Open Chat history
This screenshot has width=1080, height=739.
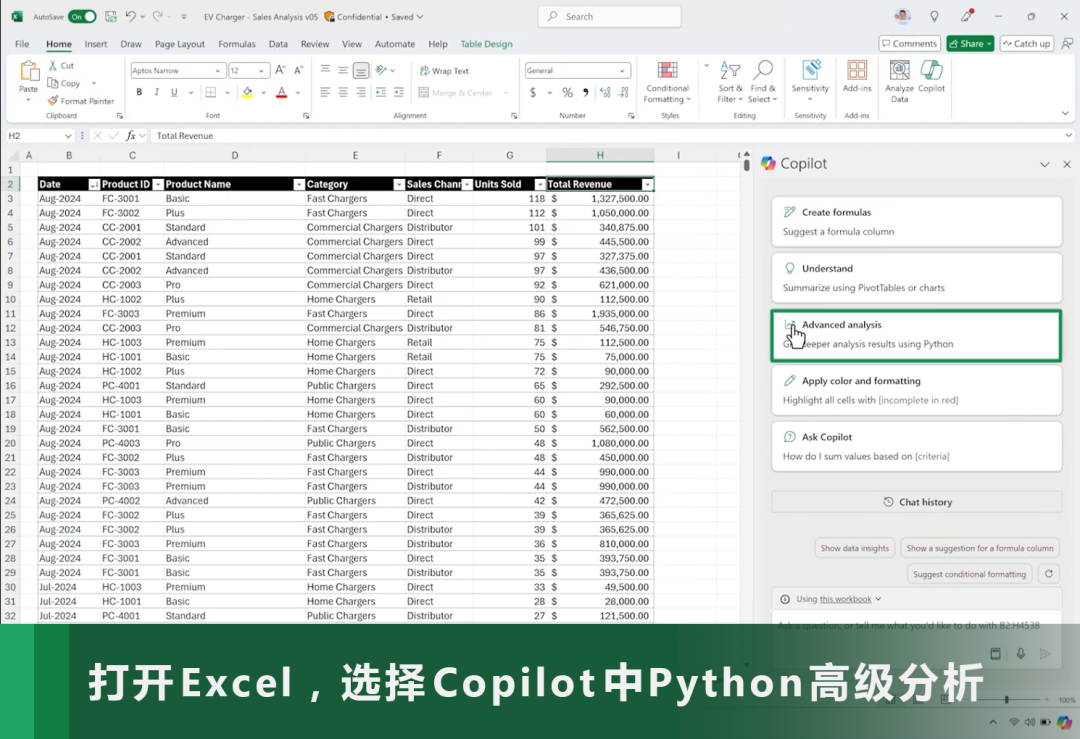click(916, 502)
